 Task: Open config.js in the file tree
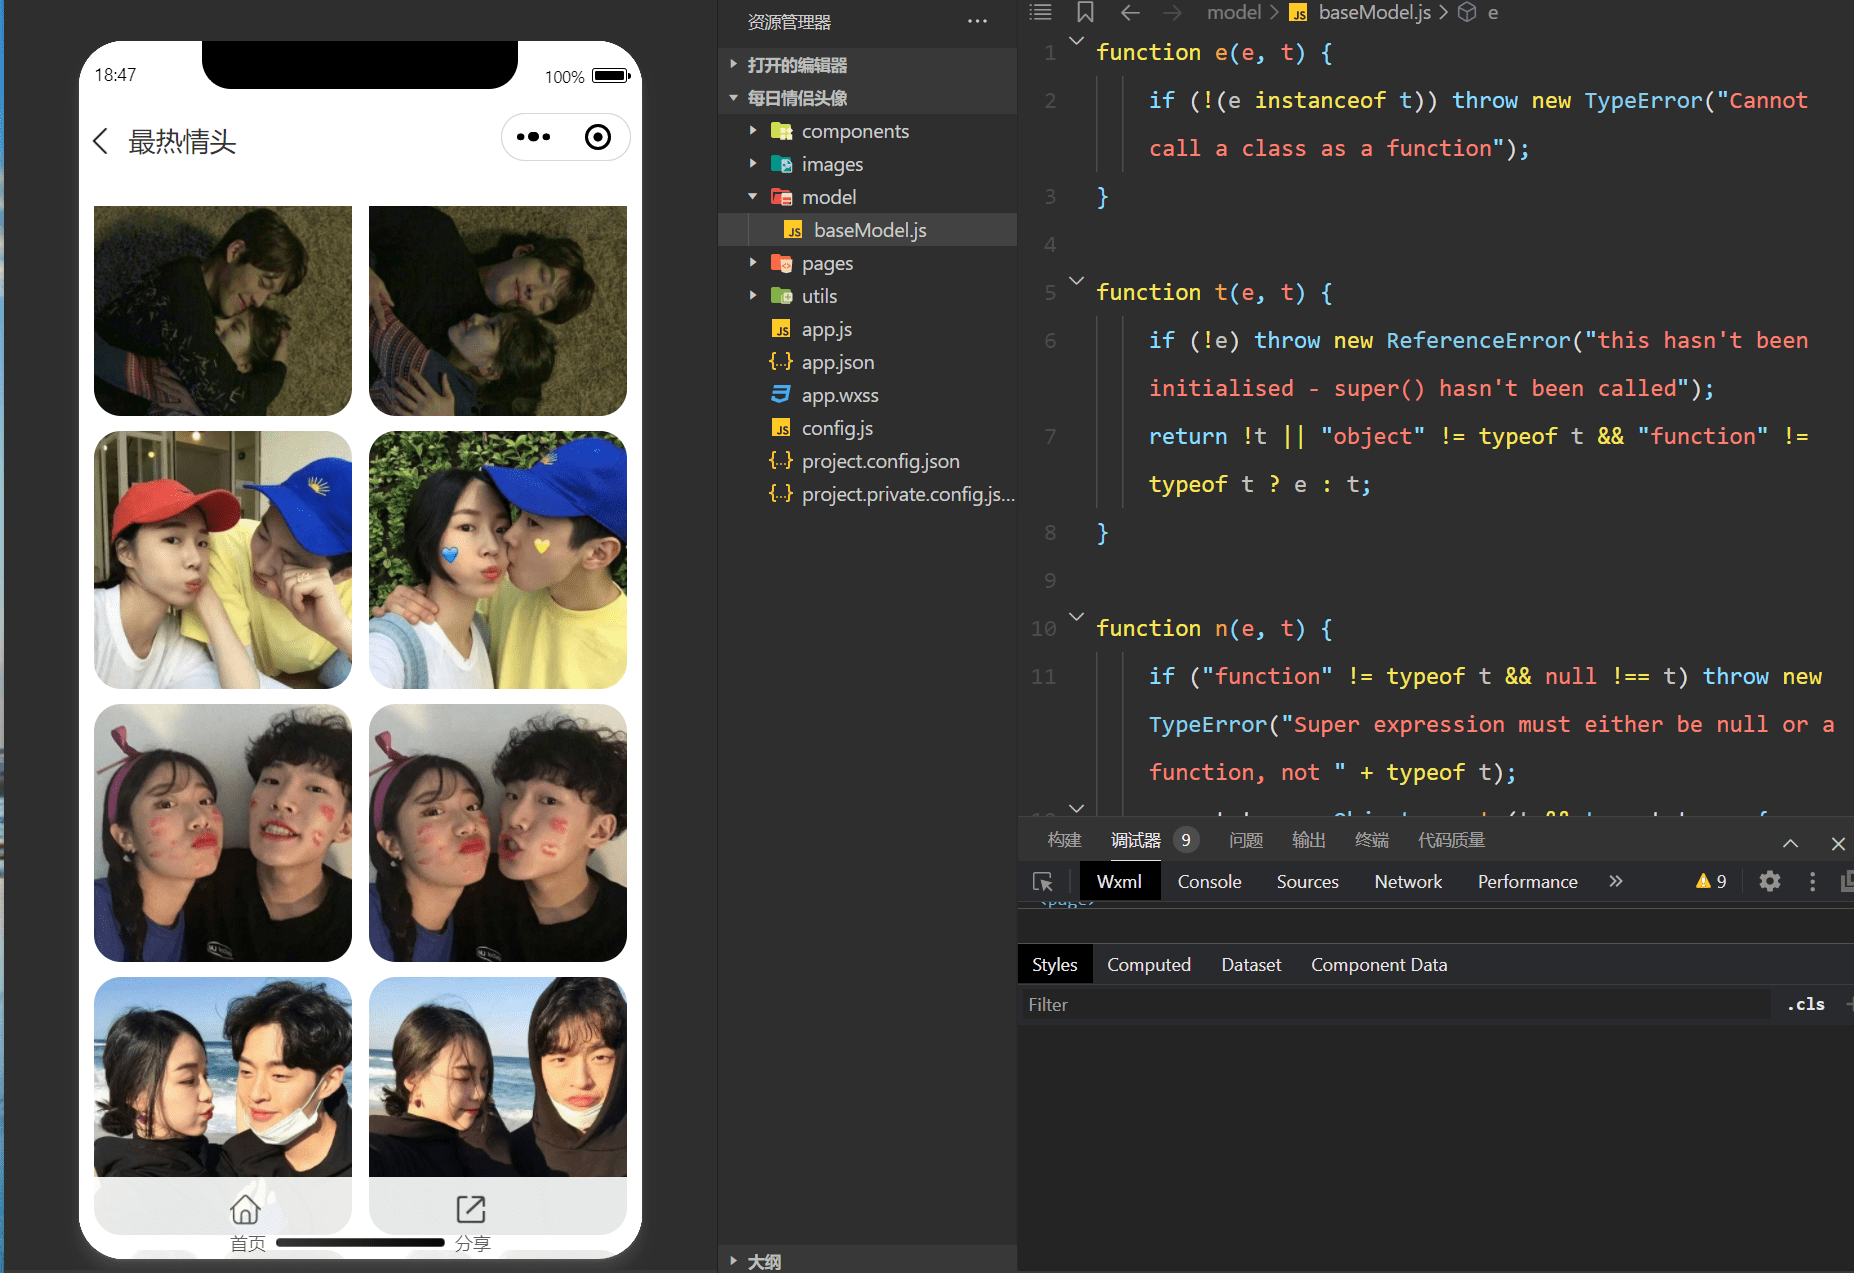coord(837,428)
